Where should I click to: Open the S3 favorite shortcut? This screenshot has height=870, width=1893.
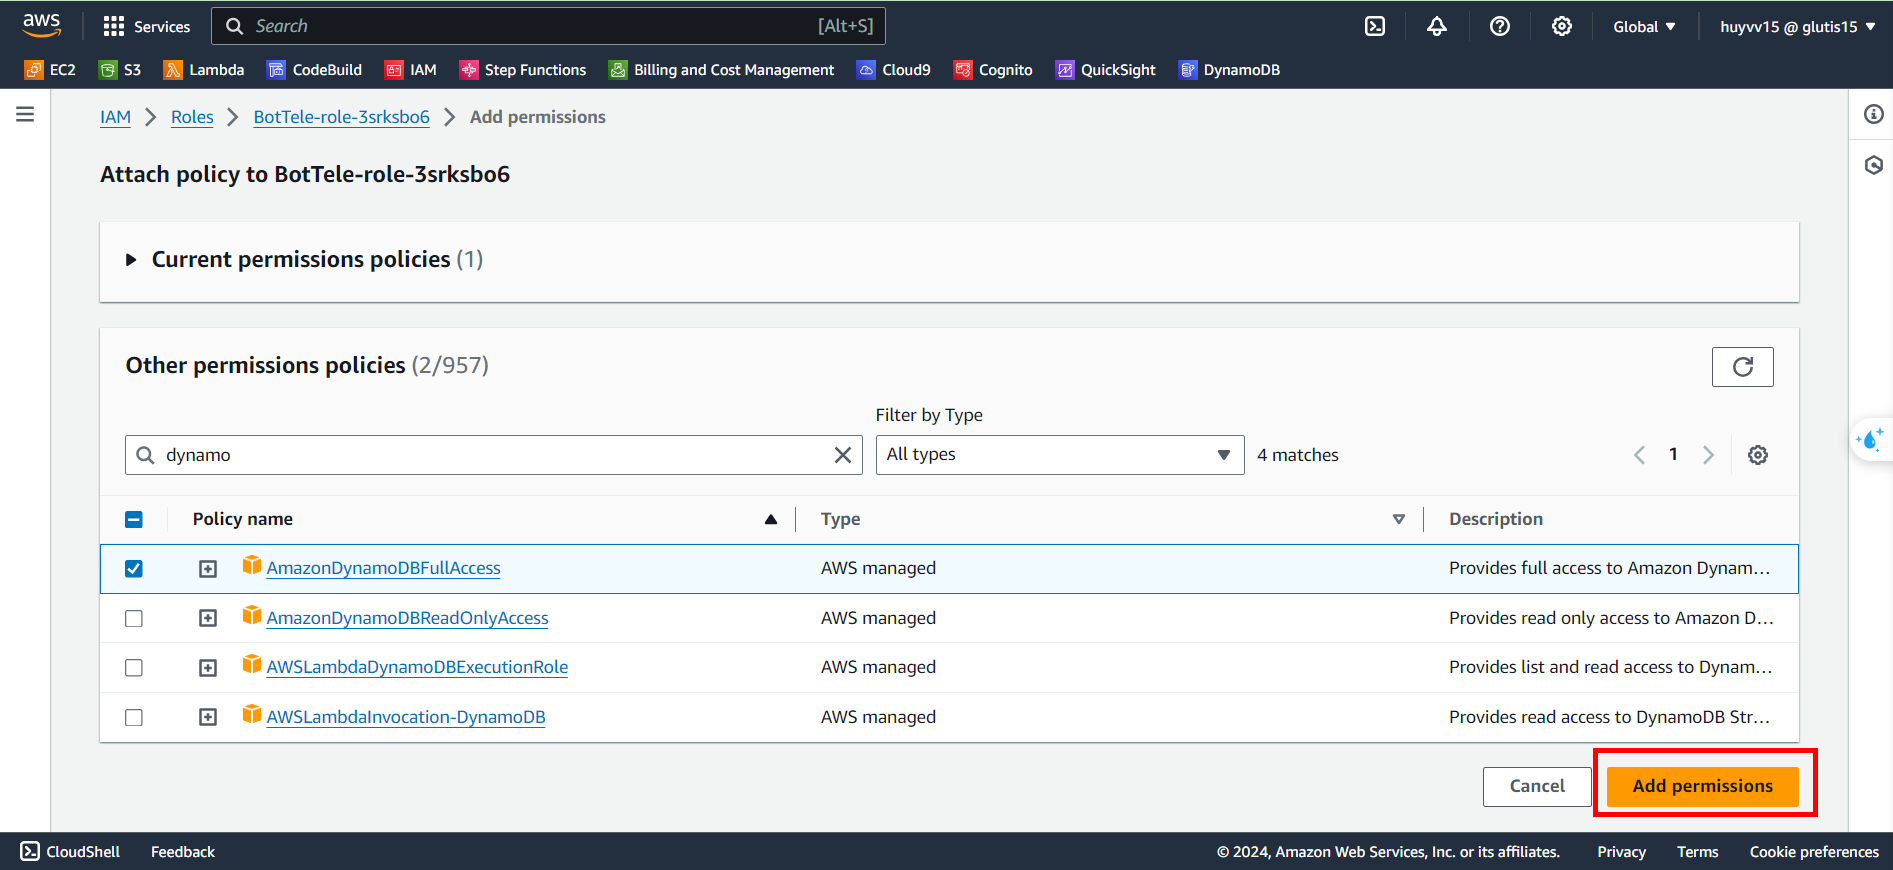(120, 69)
